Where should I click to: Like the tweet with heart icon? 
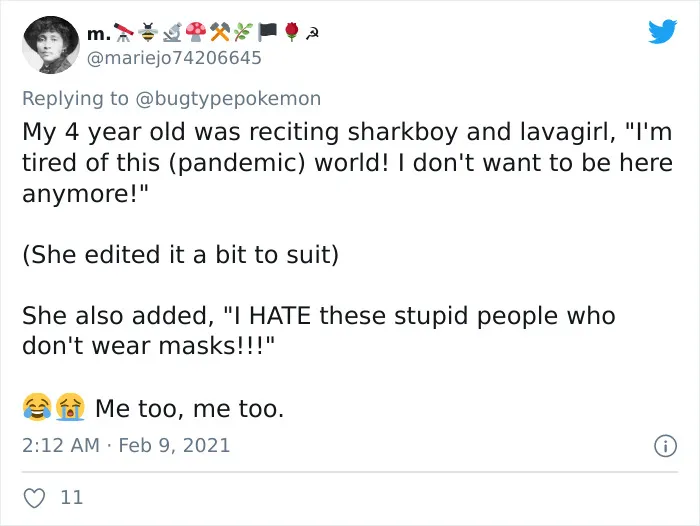click(x=34, y=498)
